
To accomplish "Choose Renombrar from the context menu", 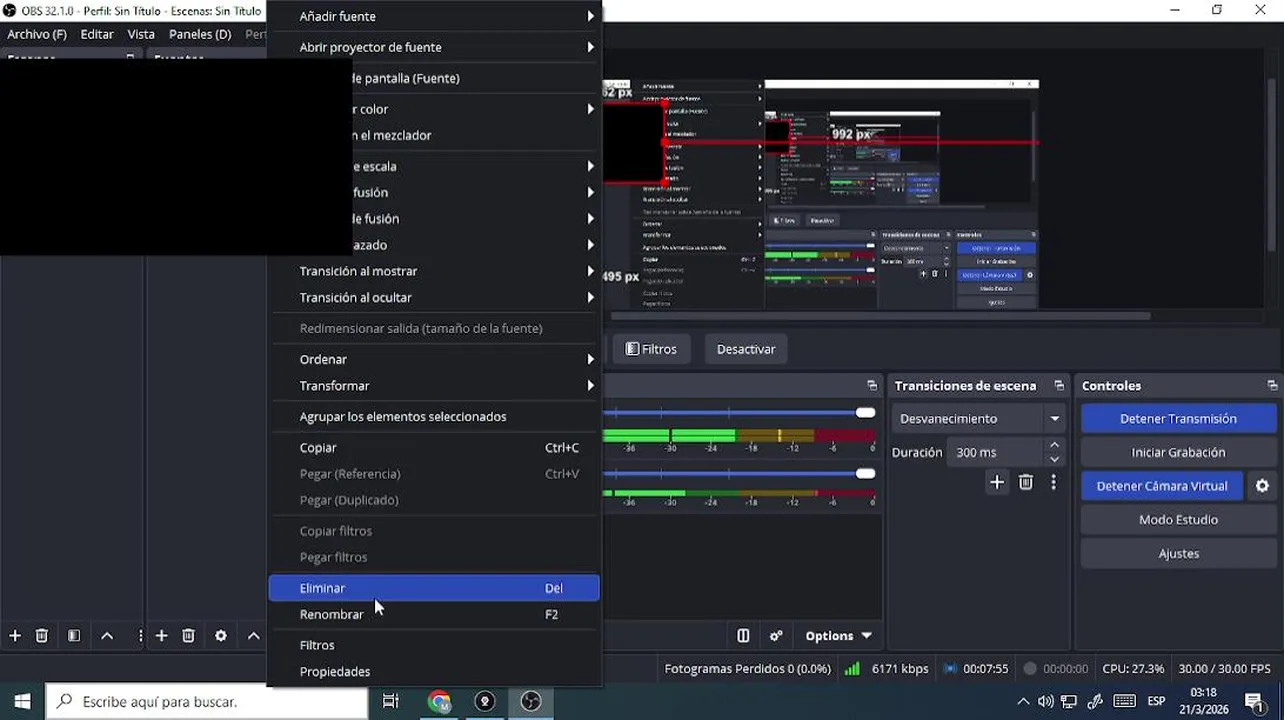I will coord(435,614).
